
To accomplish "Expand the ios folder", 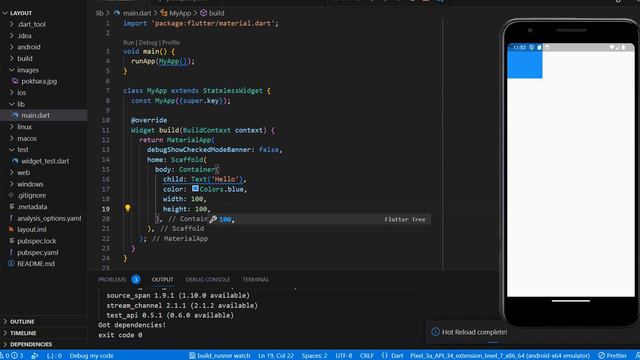I will coord(22,93).
